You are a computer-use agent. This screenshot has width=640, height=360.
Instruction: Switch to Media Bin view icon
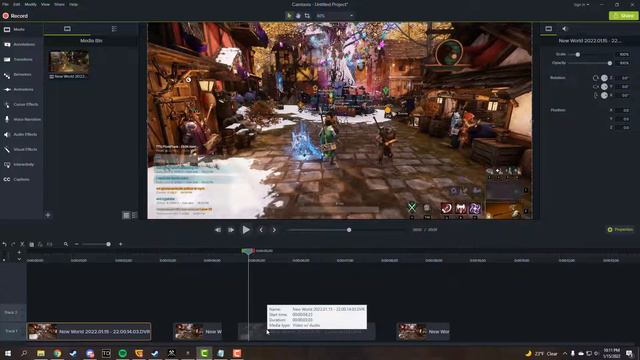pos(67,29)
